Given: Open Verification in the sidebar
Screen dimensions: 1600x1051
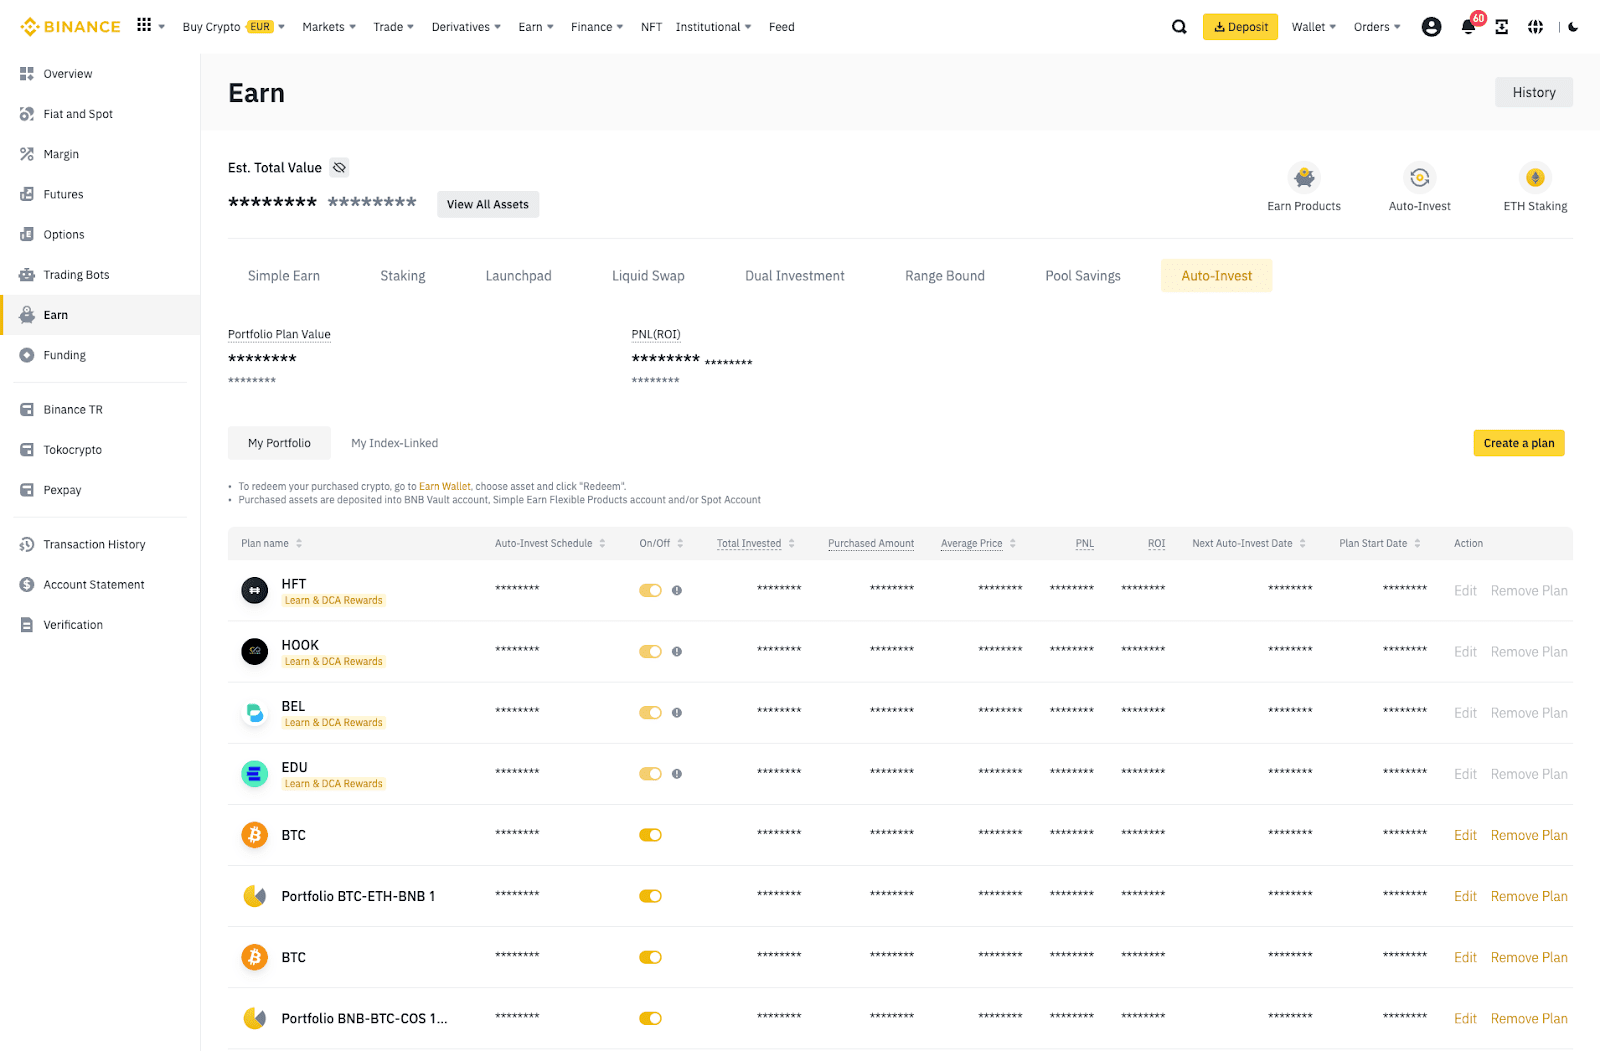Looking at the screenshot, I should (x=100, y=624).
